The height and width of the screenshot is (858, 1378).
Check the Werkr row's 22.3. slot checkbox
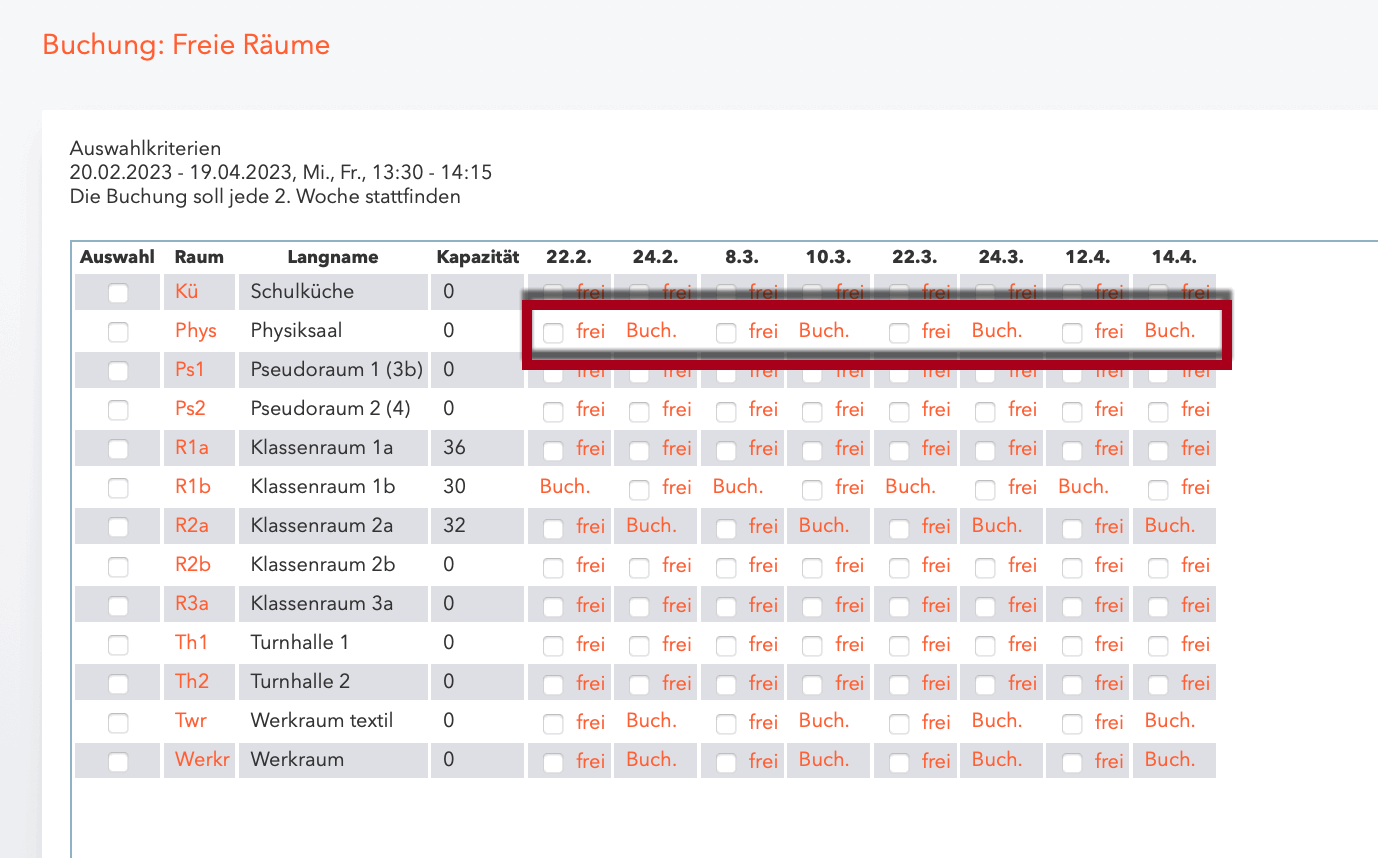click(899, 762)
